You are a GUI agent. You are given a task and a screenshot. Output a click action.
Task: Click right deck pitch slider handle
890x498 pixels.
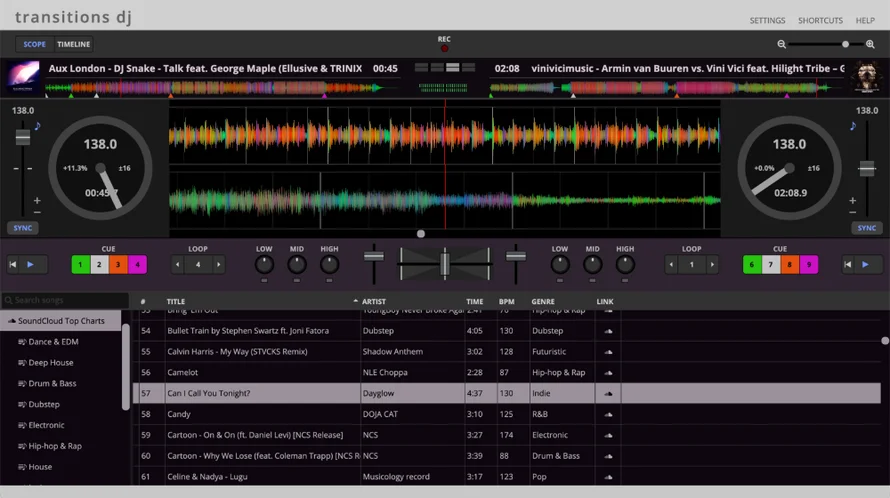pyautogui.click(x=867, y=169)
